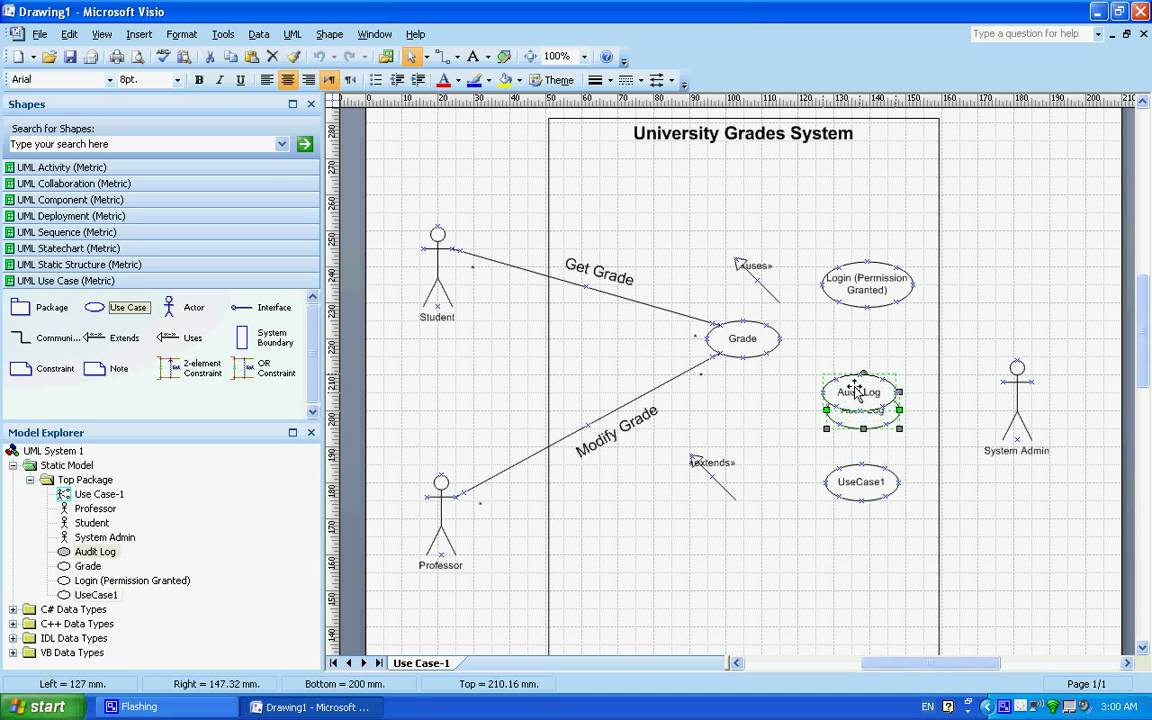Delete selection with the X icon

click(x=273, y=57)
